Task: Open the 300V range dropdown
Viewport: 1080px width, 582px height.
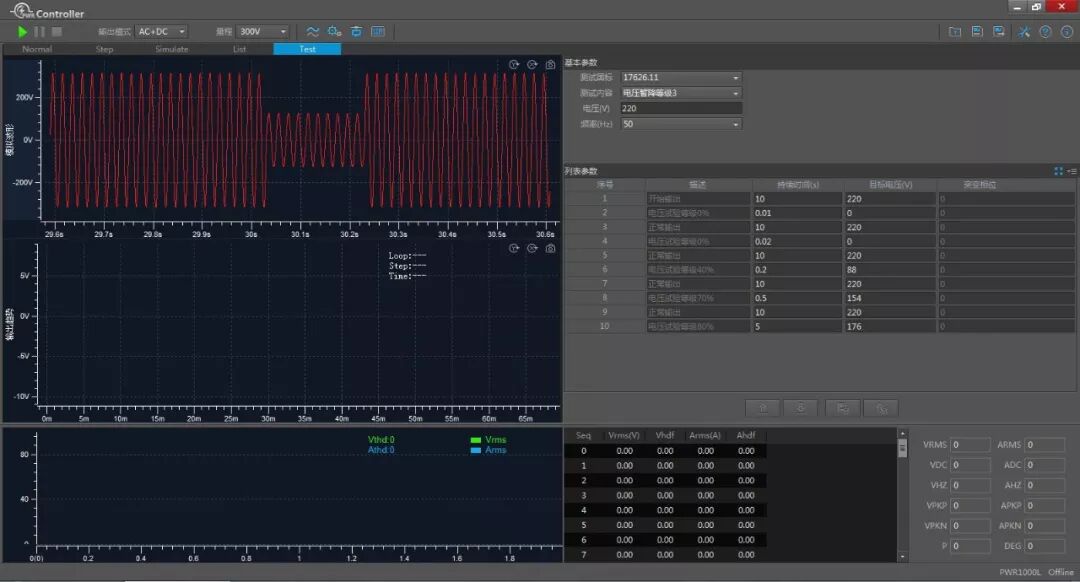Action: [x=262, y=32]
